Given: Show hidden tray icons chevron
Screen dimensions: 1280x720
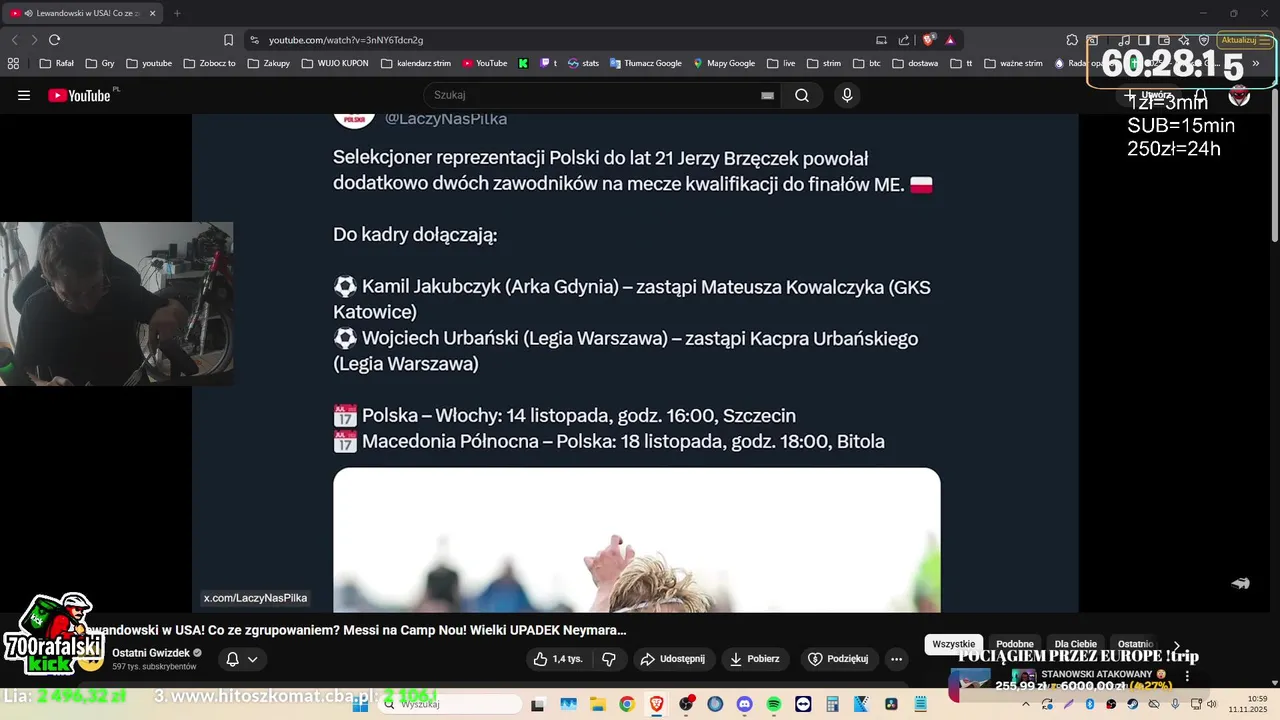Looking at the screenshot, I should point(1025,704).
